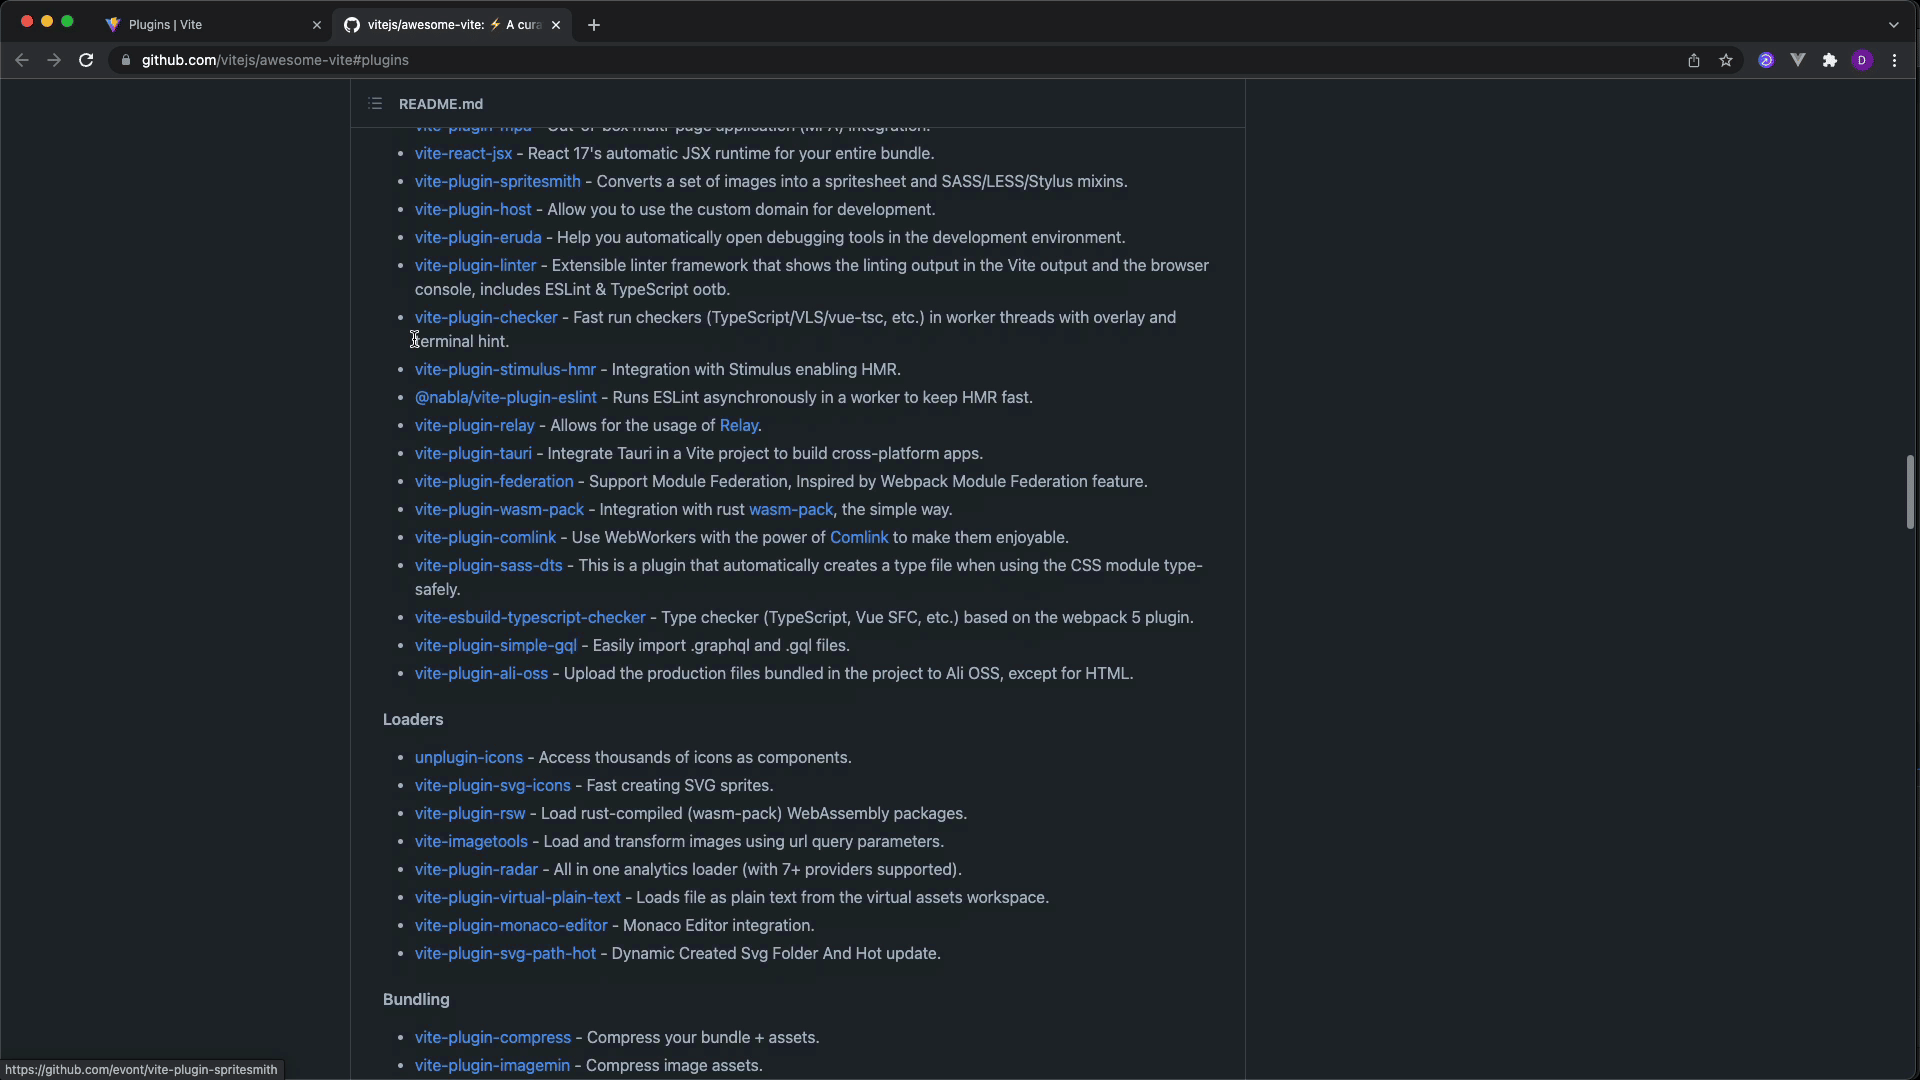
Task: Switch to the Plugins | Vite tab
Action: click(x=213, y=25)
